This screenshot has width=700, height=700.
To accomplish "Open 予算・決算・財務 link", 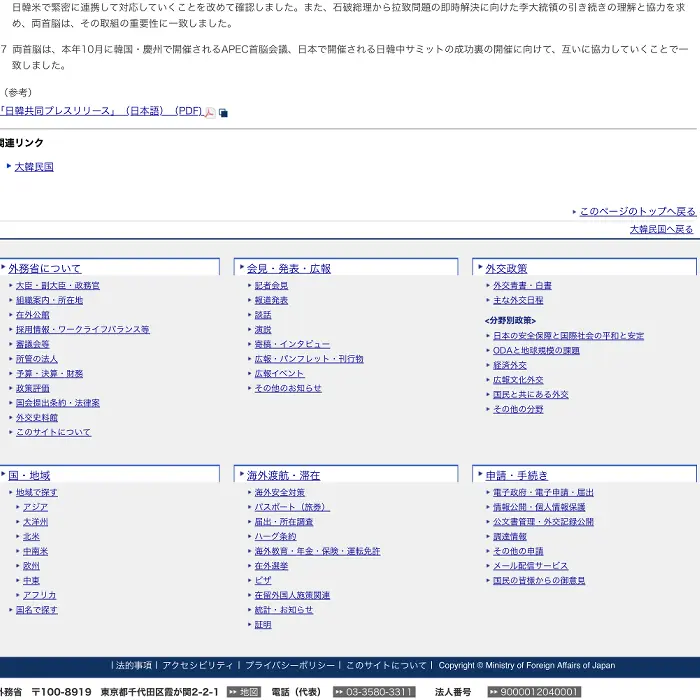I will (x=49, y=374).
